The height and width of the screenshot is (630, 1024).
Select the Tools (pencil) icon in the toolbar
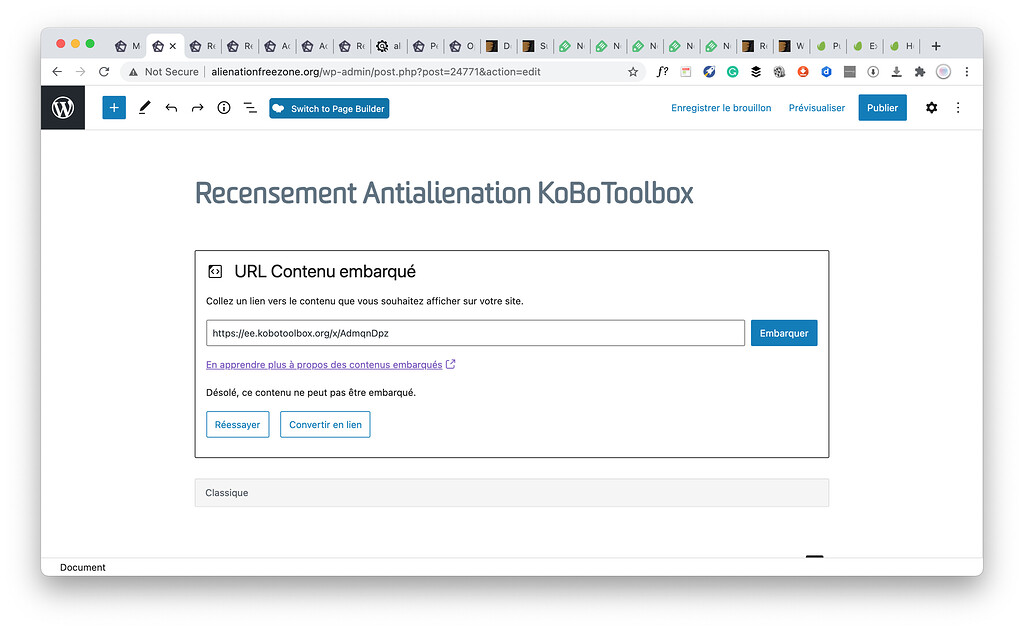pos(143,107)
